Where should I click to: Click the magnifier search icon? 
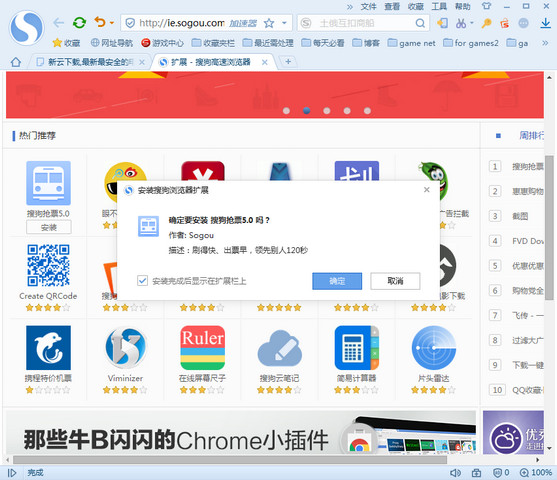420,23
